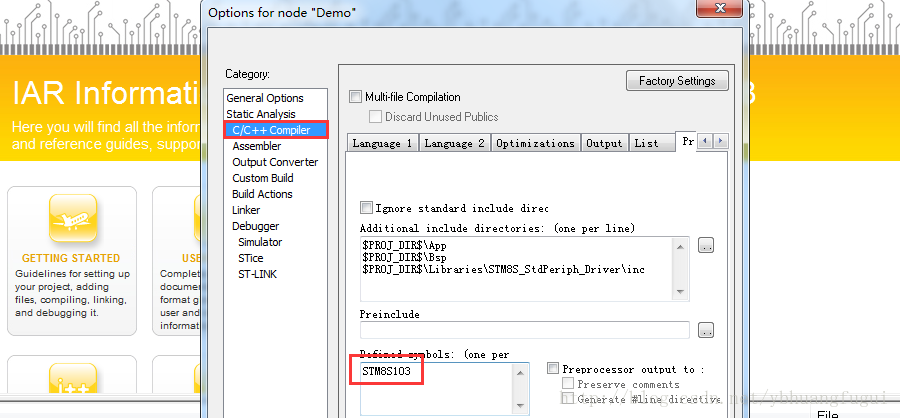
Task: Select Static Analysis category
Action: pyautogui.click(x=261, y=114)
